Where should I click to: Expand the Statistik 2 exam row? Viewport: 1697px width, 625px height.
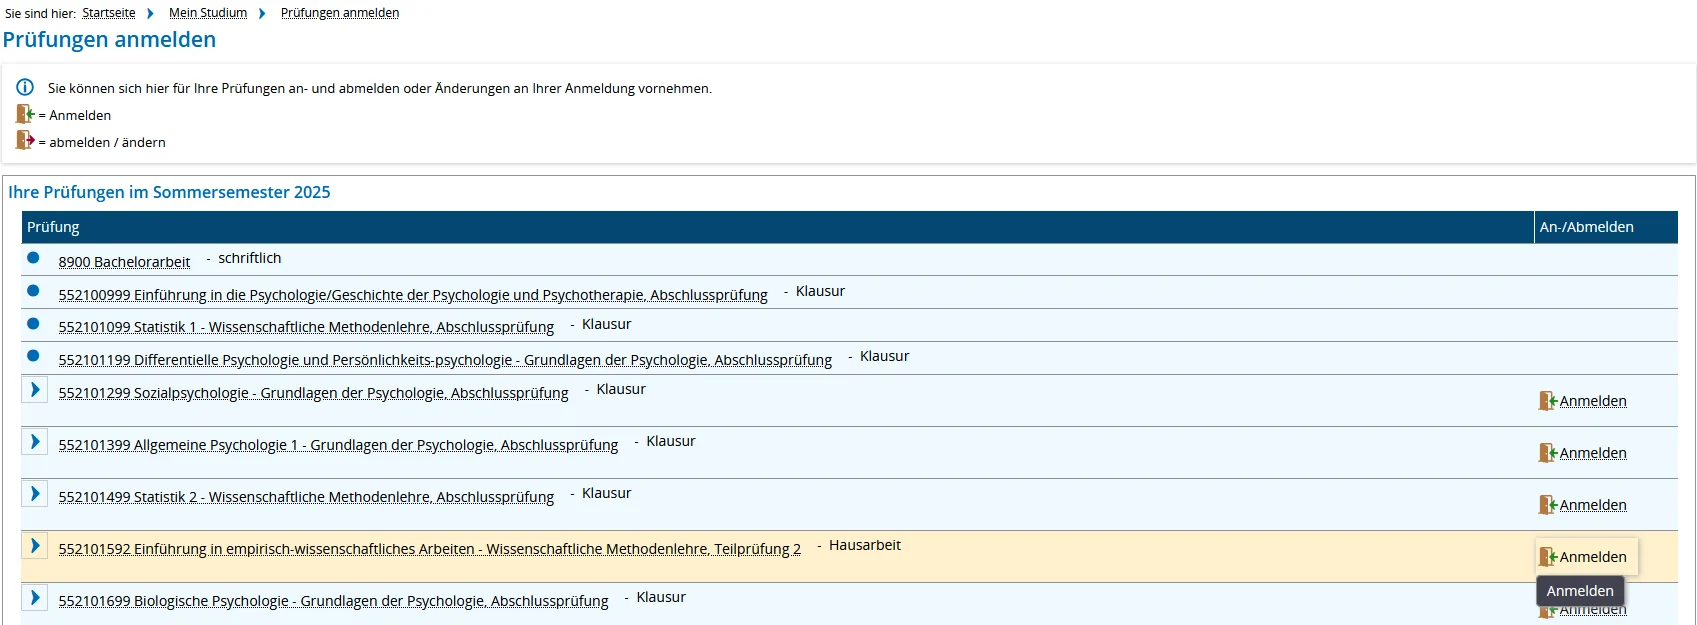tap(35, 494)
